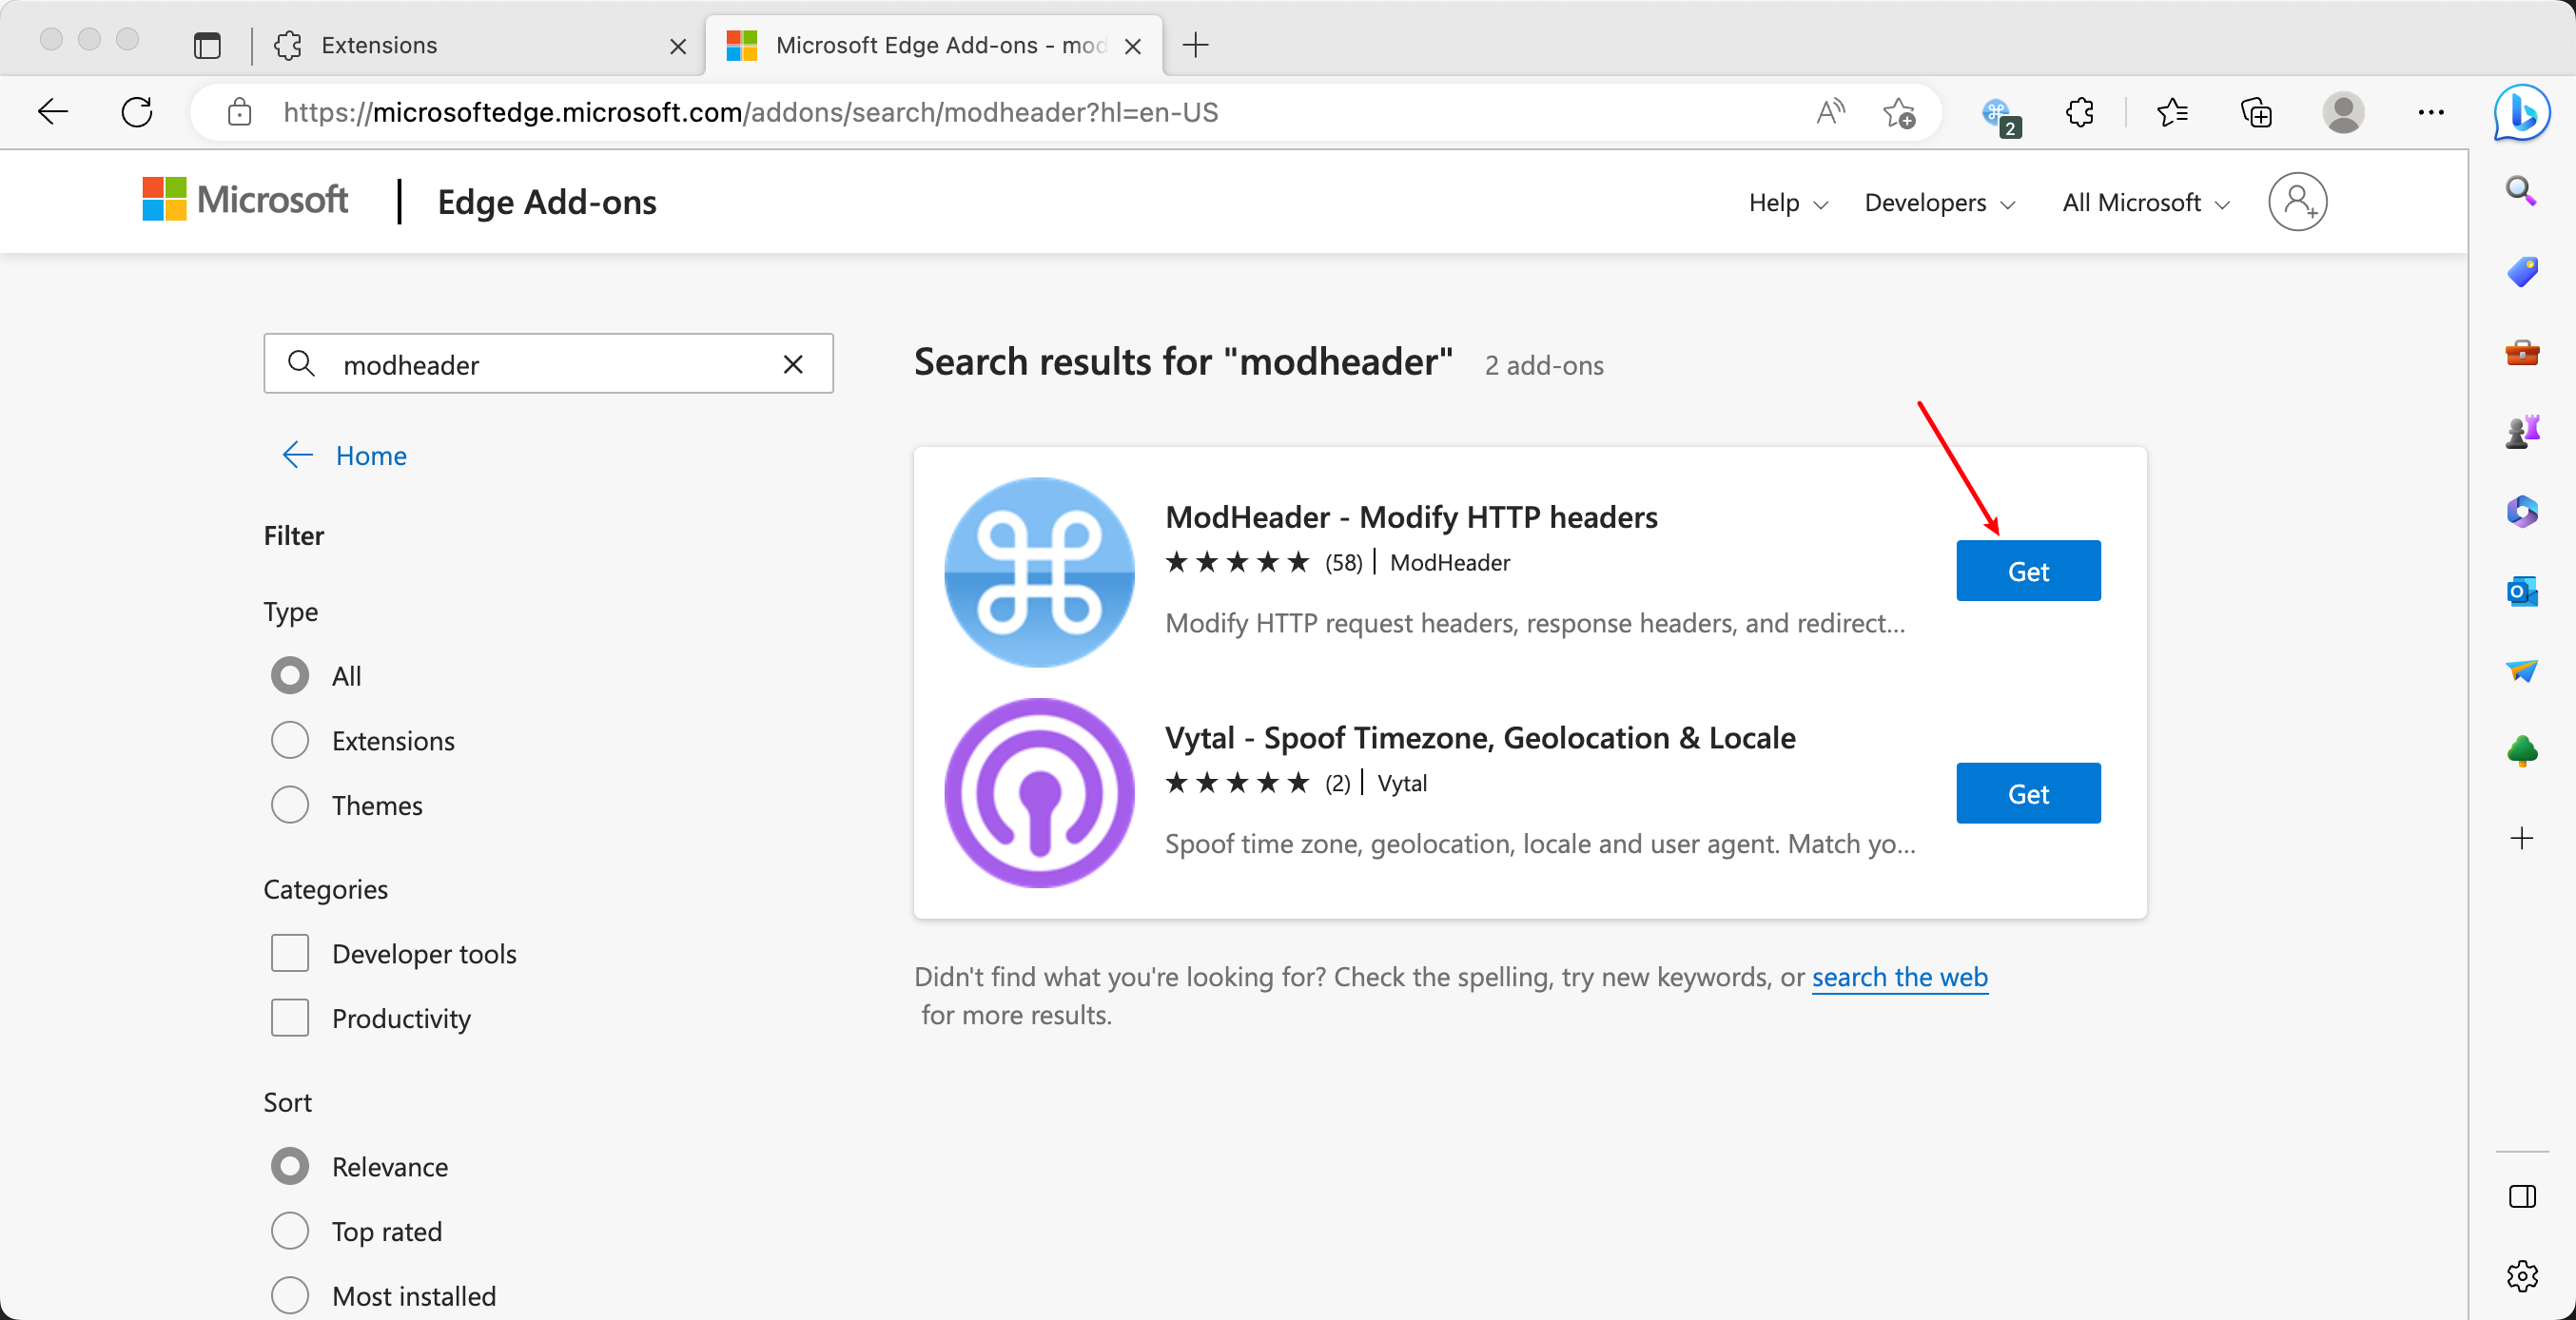Open the Favorites list icon
Screen dimensions: 2576x1320
pos(2172,112)
